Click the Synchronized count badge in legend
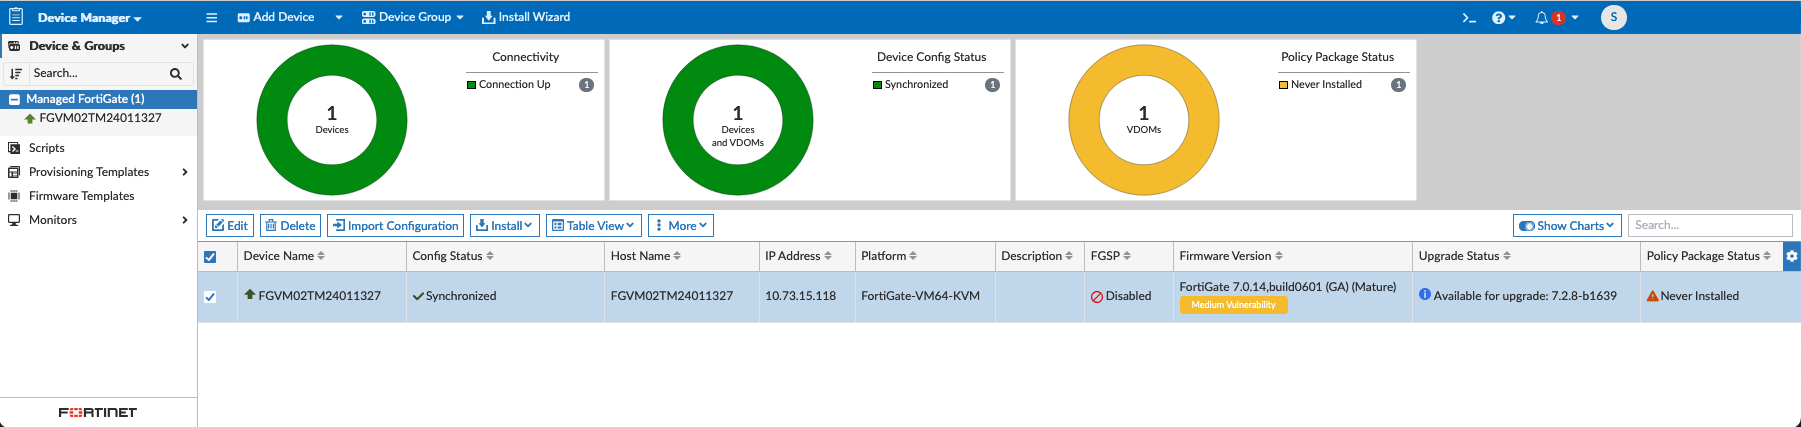The width and height of the screenshot is (1801, 427). tap(993, 85)
